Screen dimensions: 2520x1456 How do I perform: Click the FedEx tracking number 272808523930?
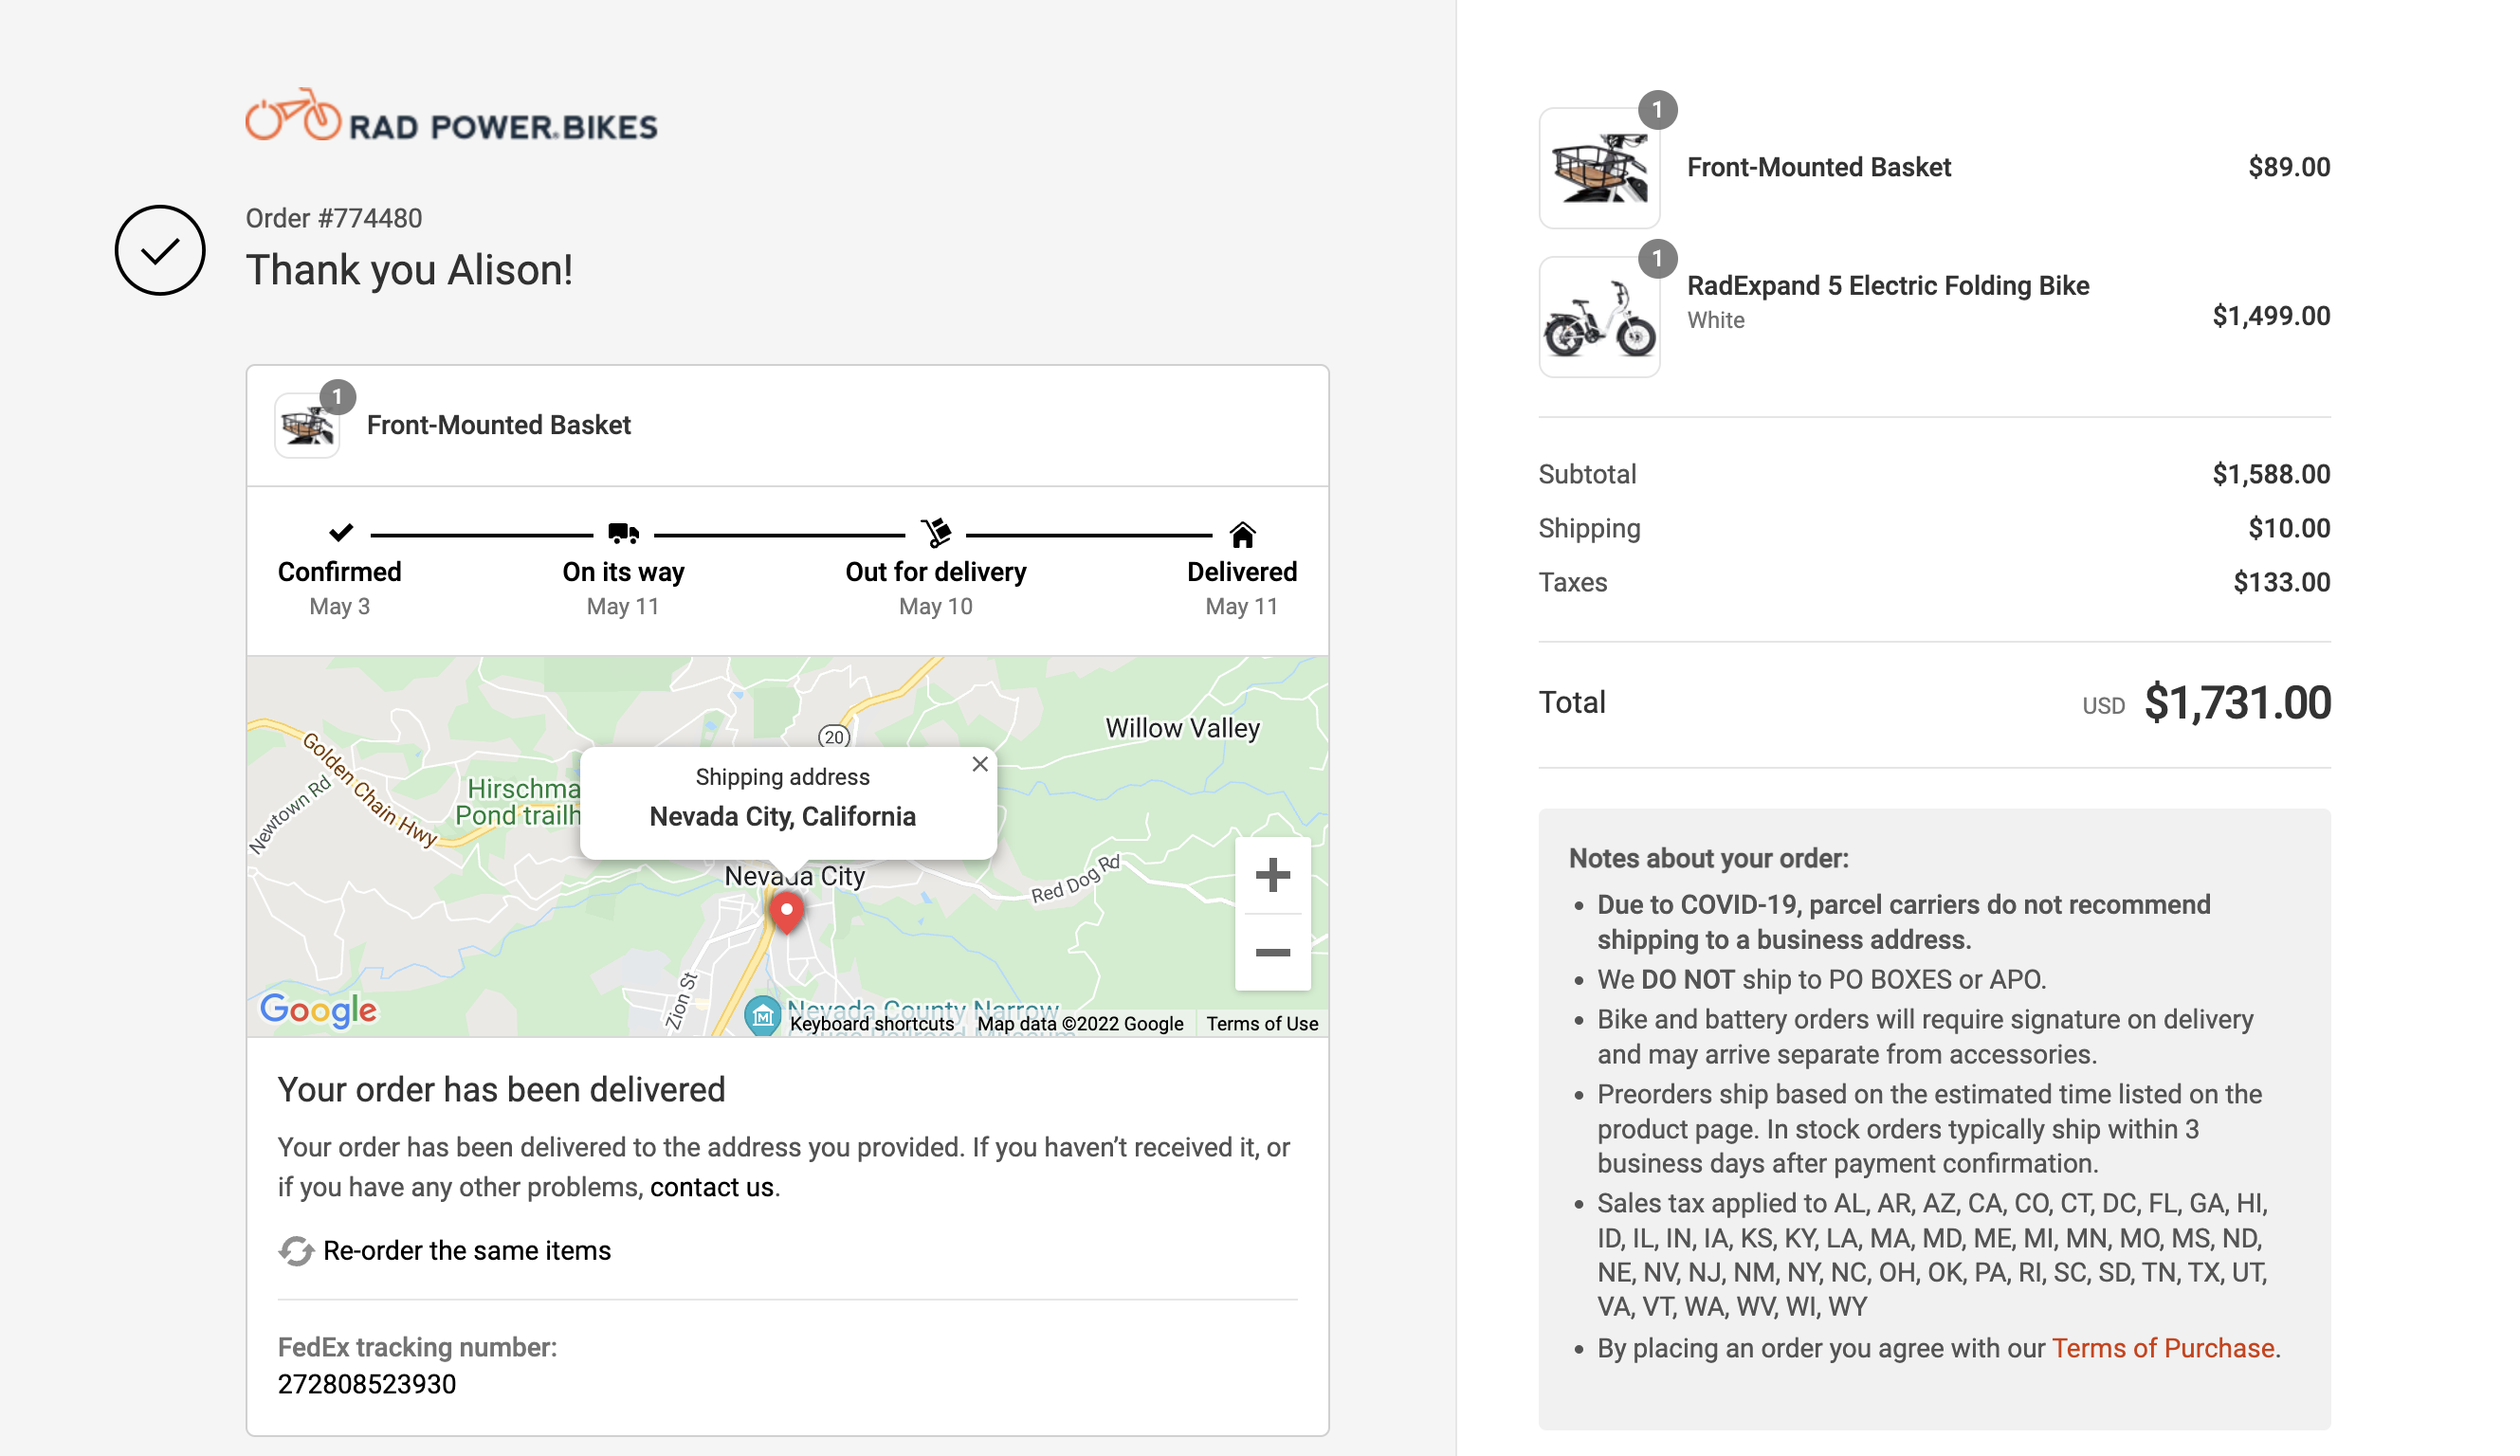(x=366, y=1384)
